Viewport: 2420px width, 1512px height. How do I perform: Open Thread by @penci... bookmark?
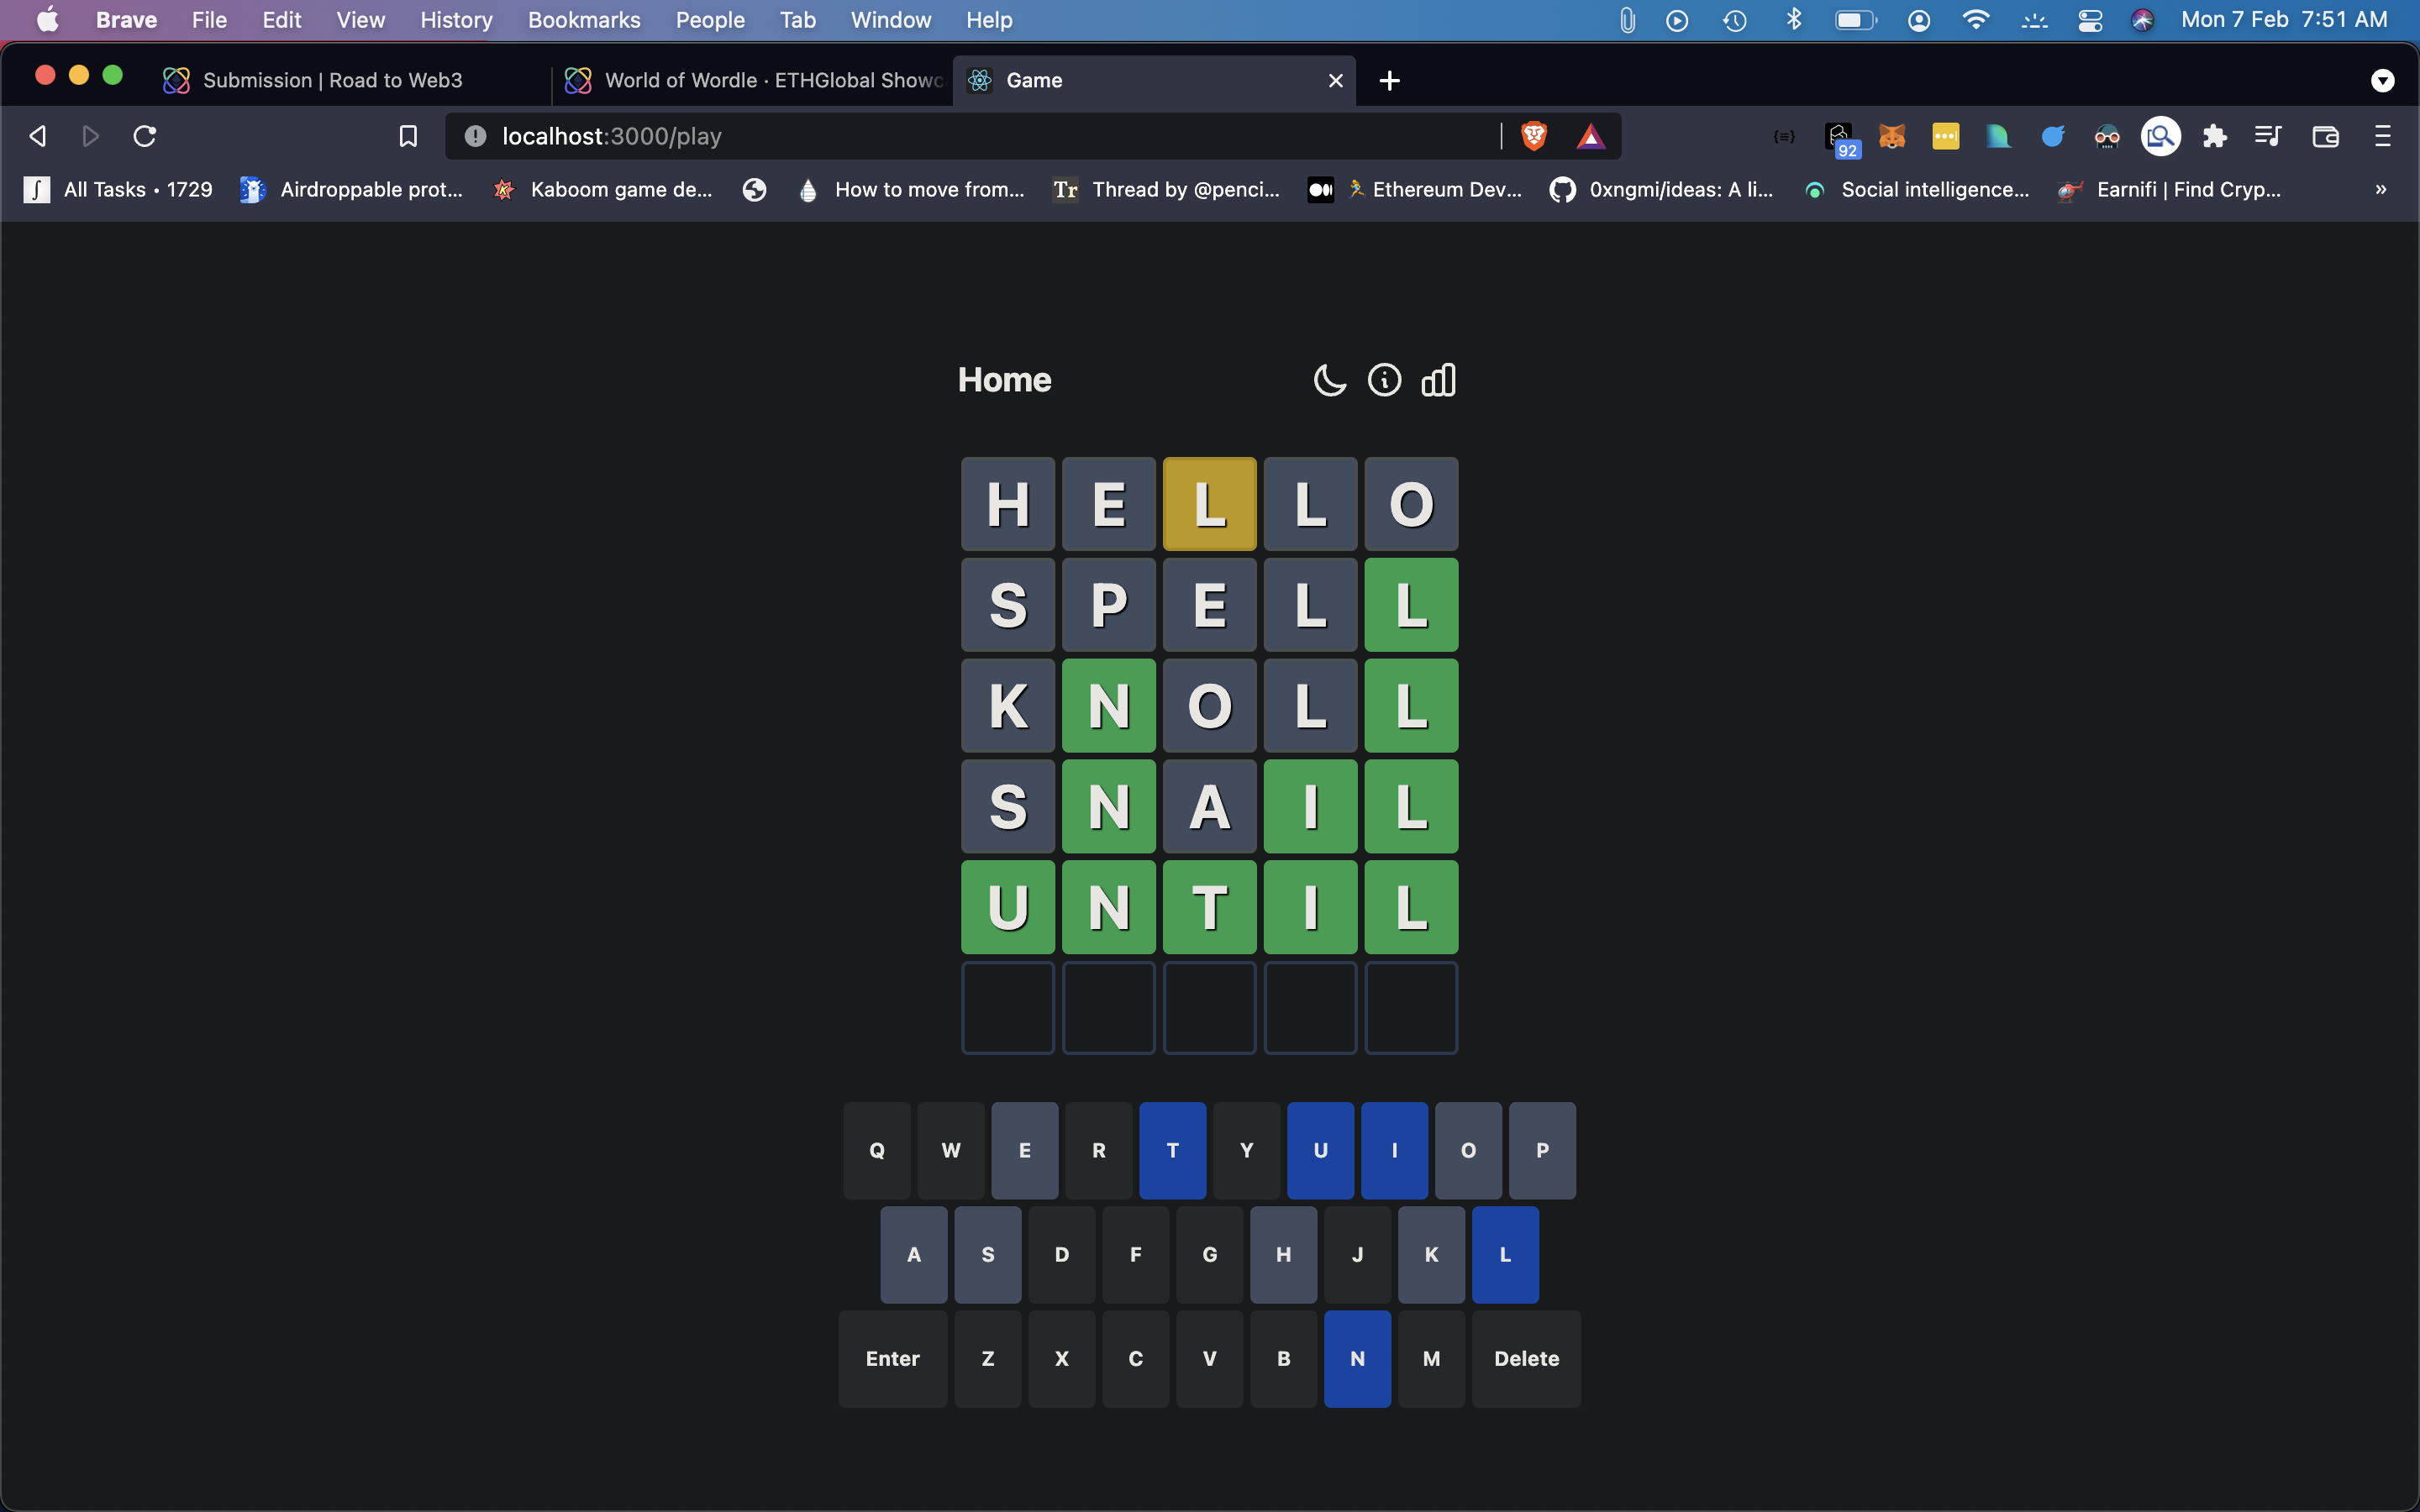[1166, 189]
